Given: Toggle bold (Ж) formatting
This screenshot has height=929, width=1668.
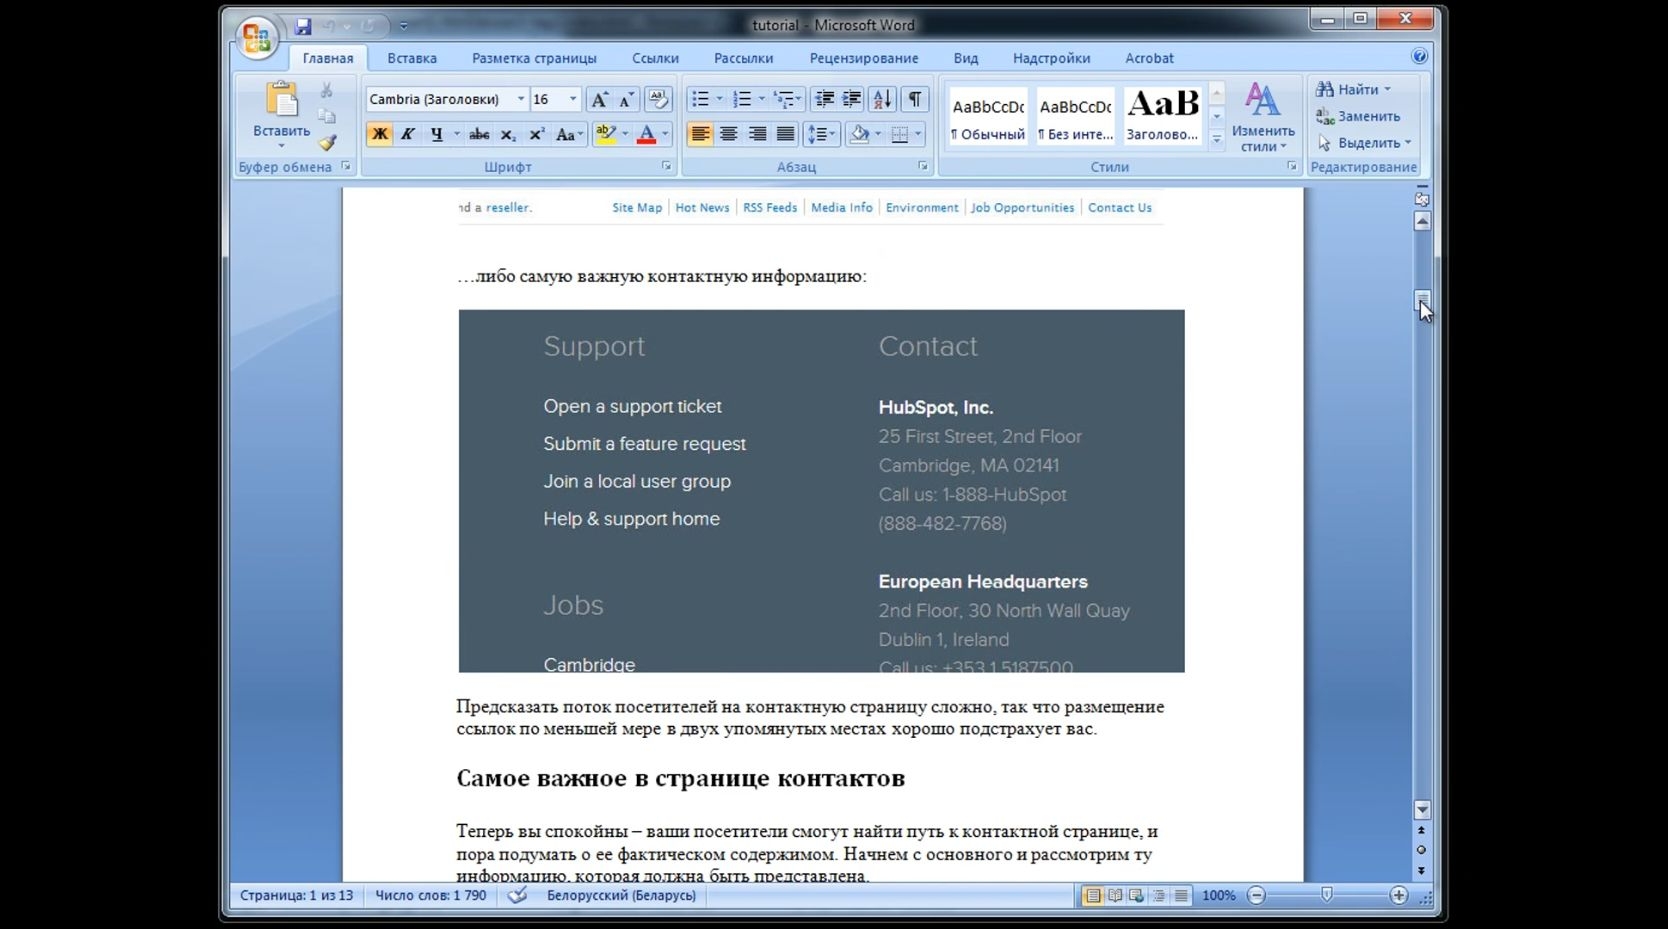Looking at the screenshot, I should coord(379,134).
